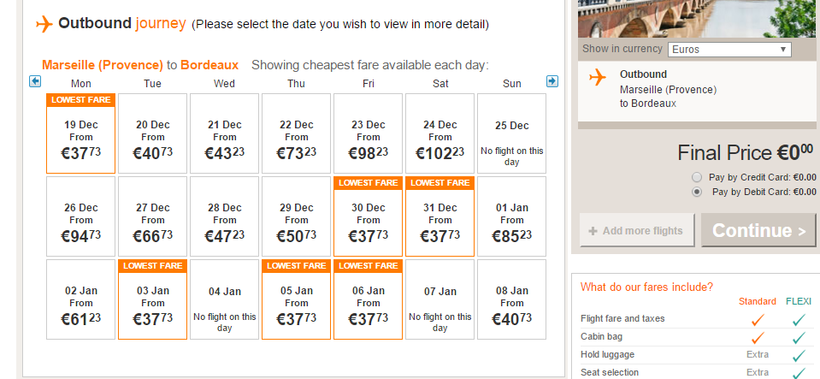Choose the 19 Dec lowest fare
820x379 pixels.
click(x=81, y=133)
